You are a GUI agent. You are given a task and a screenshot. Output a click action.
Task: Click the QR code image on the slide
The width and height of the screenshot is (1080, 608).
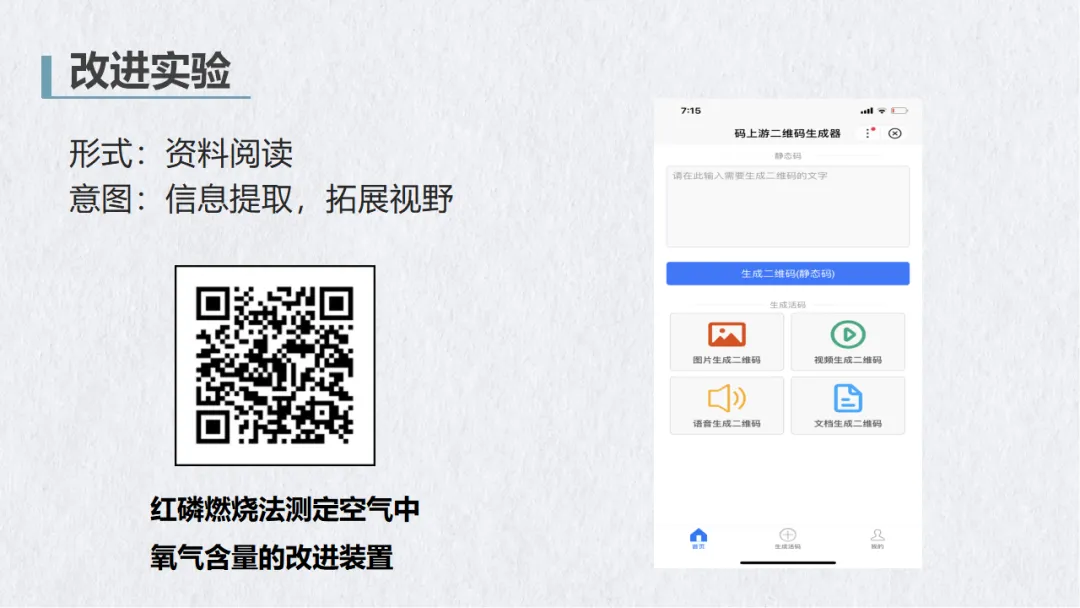[x=275, y=365]
